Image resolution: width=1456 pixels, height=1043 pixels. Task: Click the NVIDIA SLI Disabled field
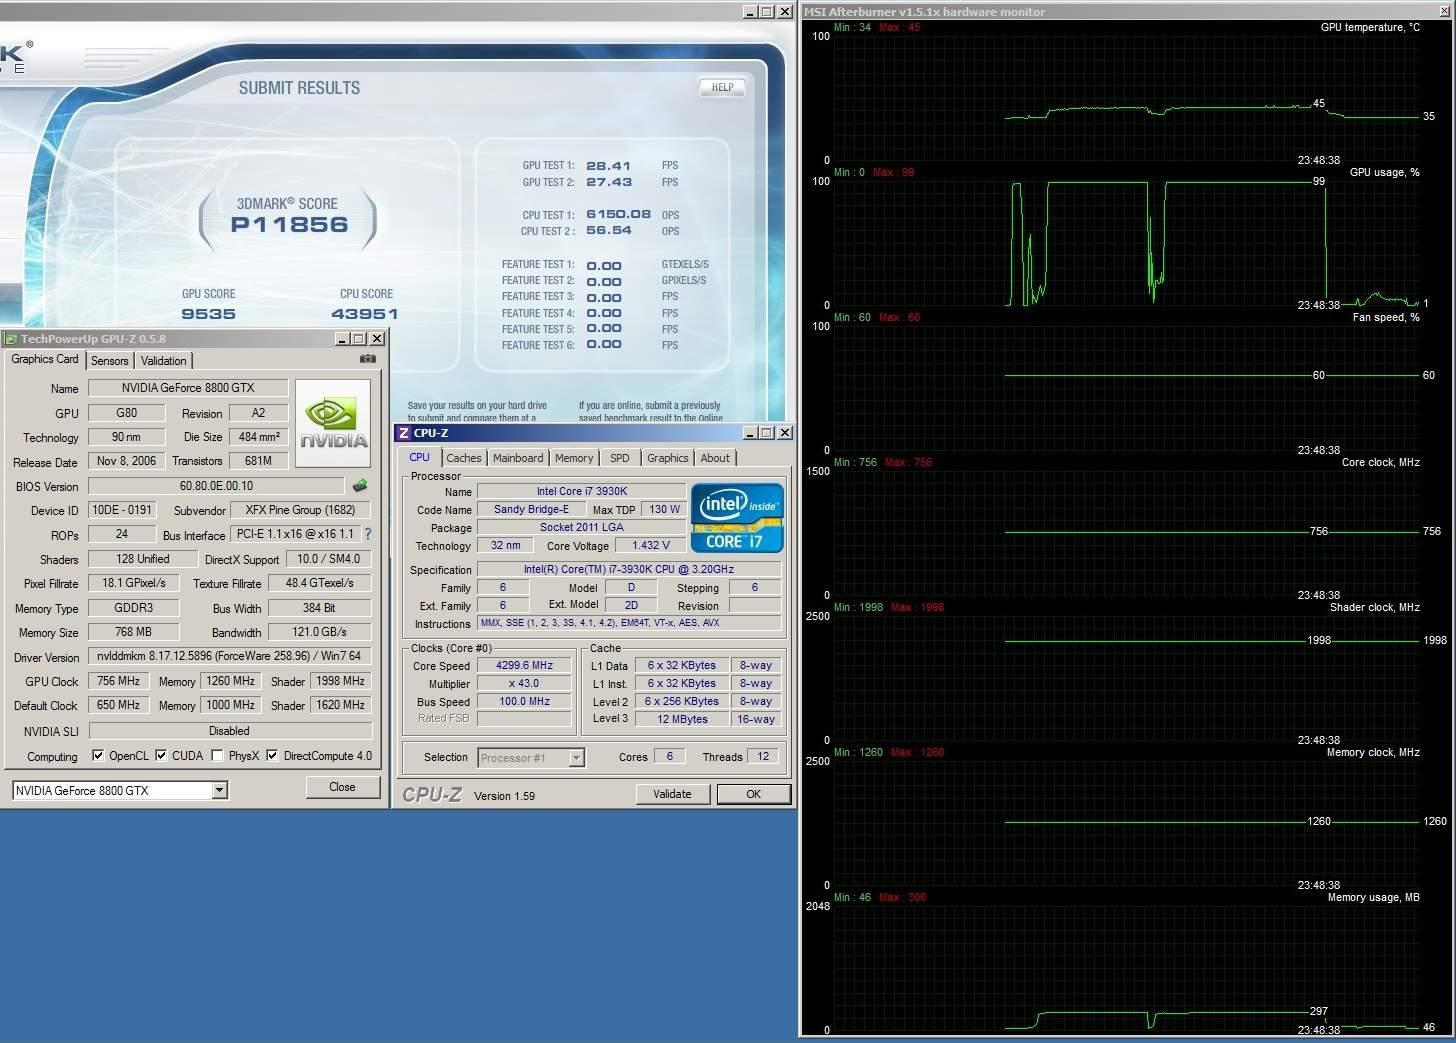[230, 731]
